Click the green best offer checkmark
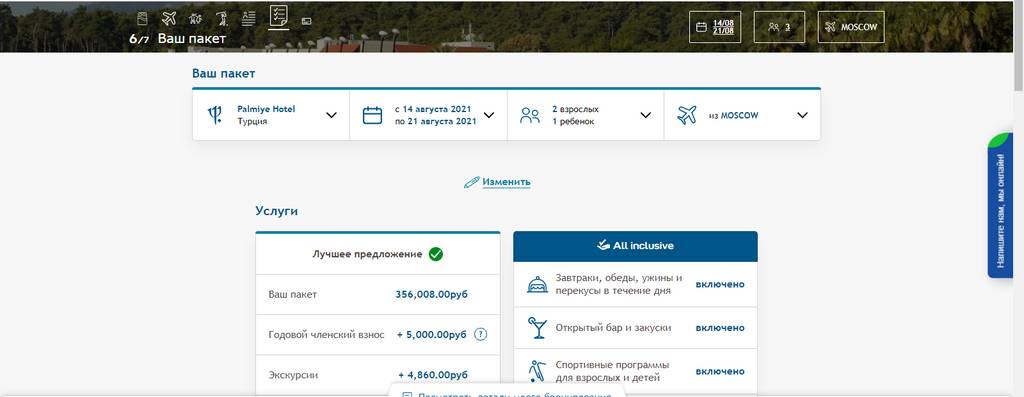Viewport: 1024px width, 397px height. [x=436, y=254]
